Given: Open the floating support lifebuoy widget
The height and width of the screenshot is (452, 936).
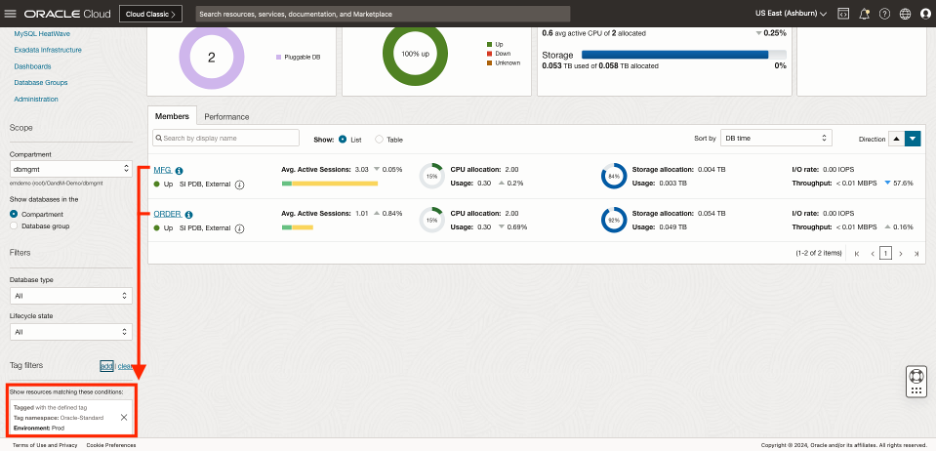Looking at the screenshot, I should coord(916,382).
